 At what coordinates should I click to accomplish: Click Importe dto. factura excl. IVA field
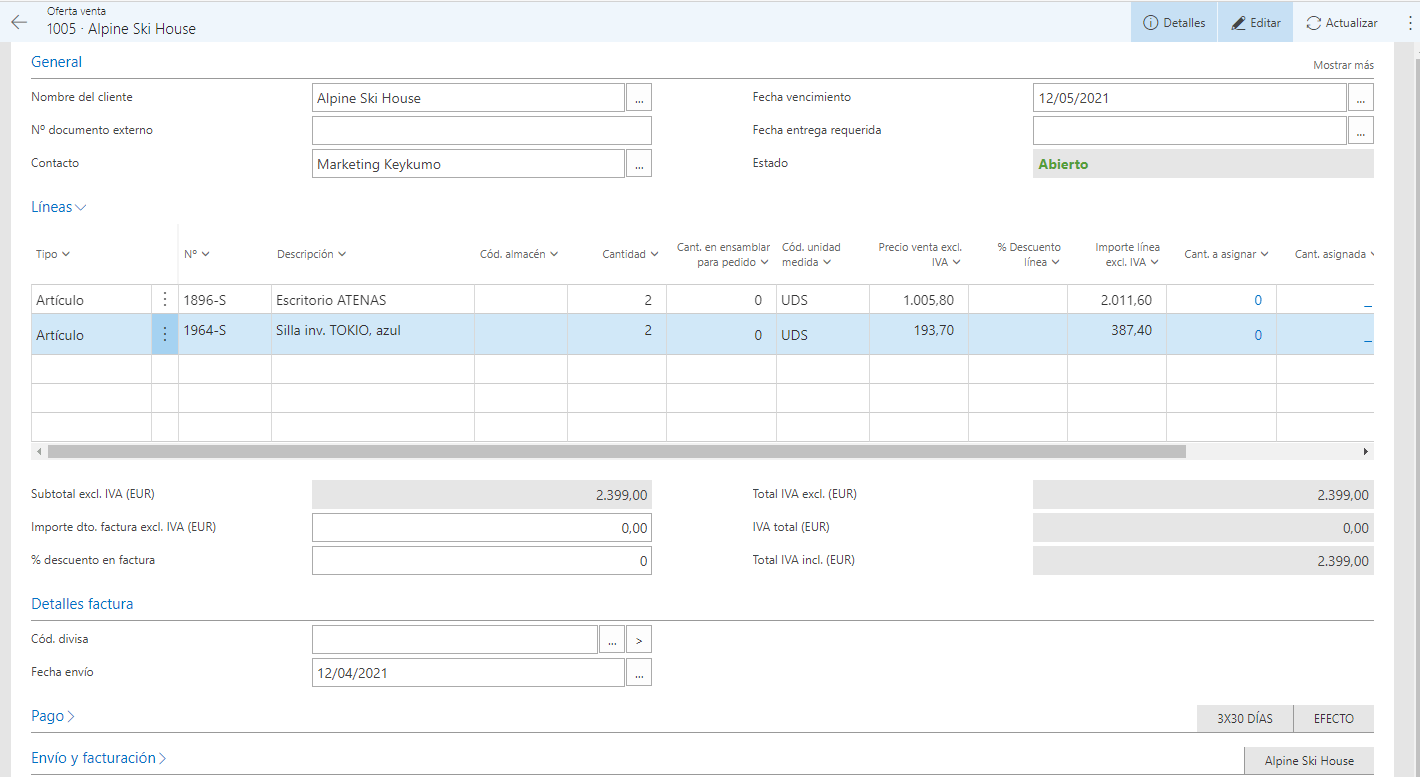click(482, 528)
